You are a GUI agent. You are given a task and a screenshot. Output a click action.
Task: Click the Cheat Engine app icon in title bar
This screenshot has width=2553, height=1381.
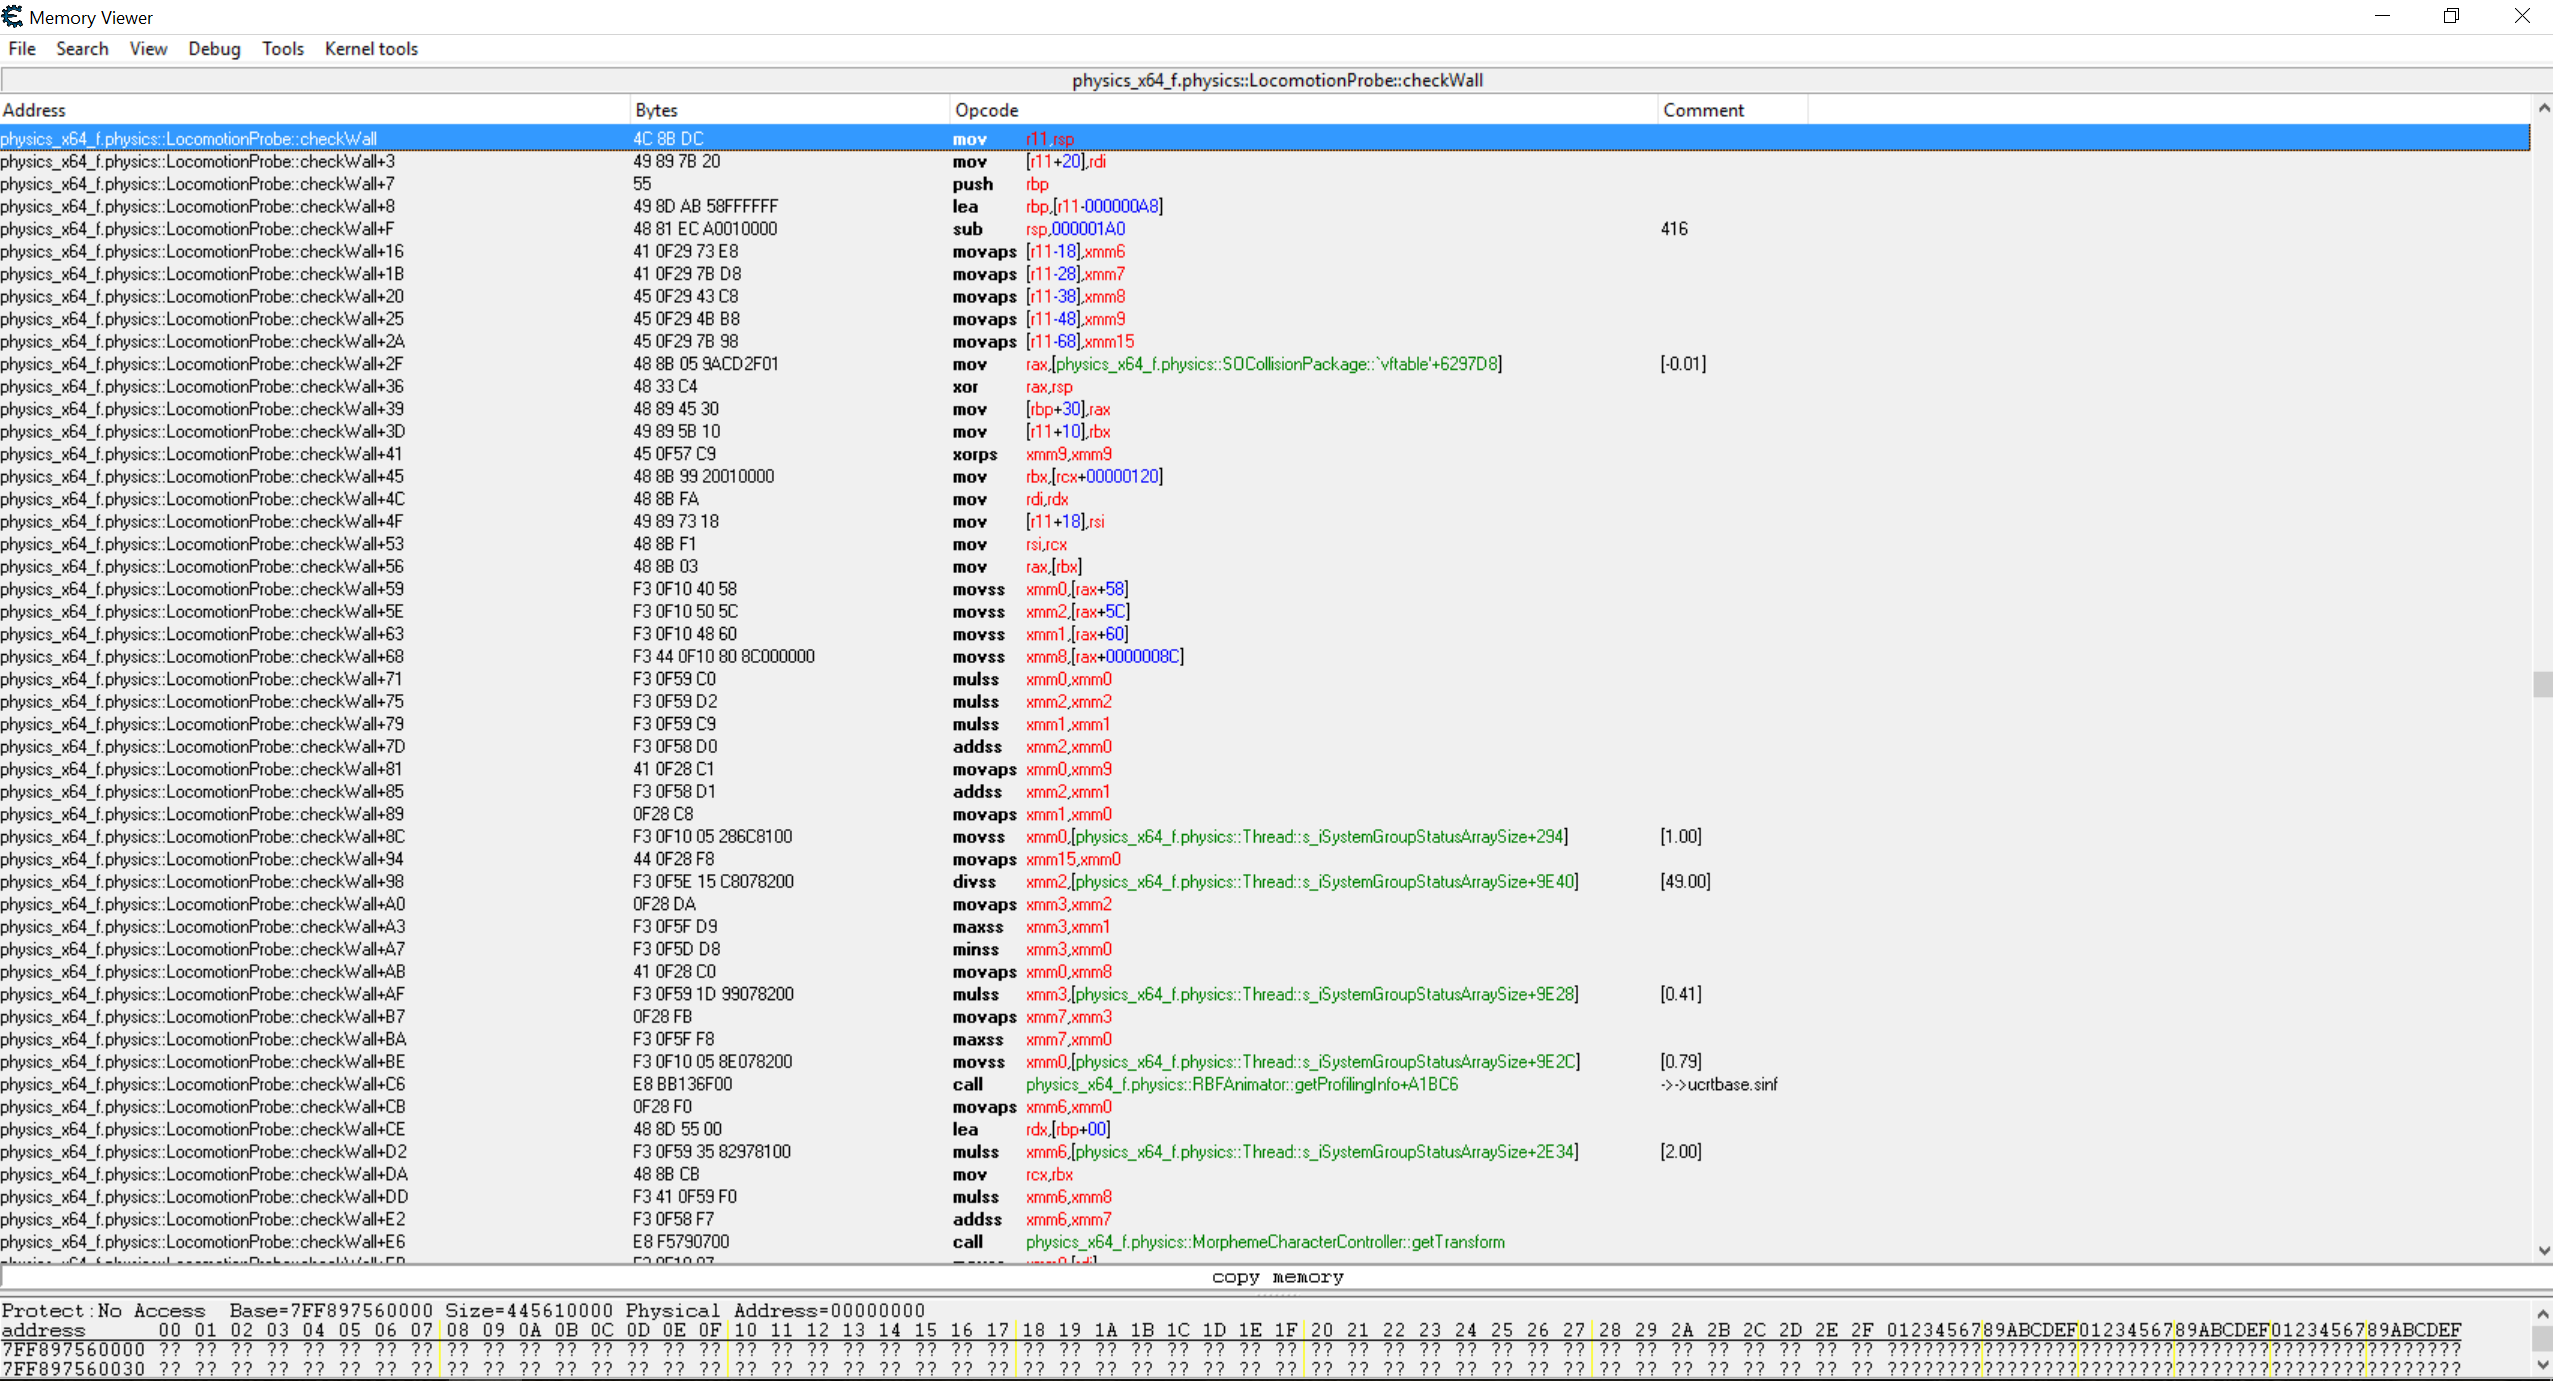pos(12,16)
